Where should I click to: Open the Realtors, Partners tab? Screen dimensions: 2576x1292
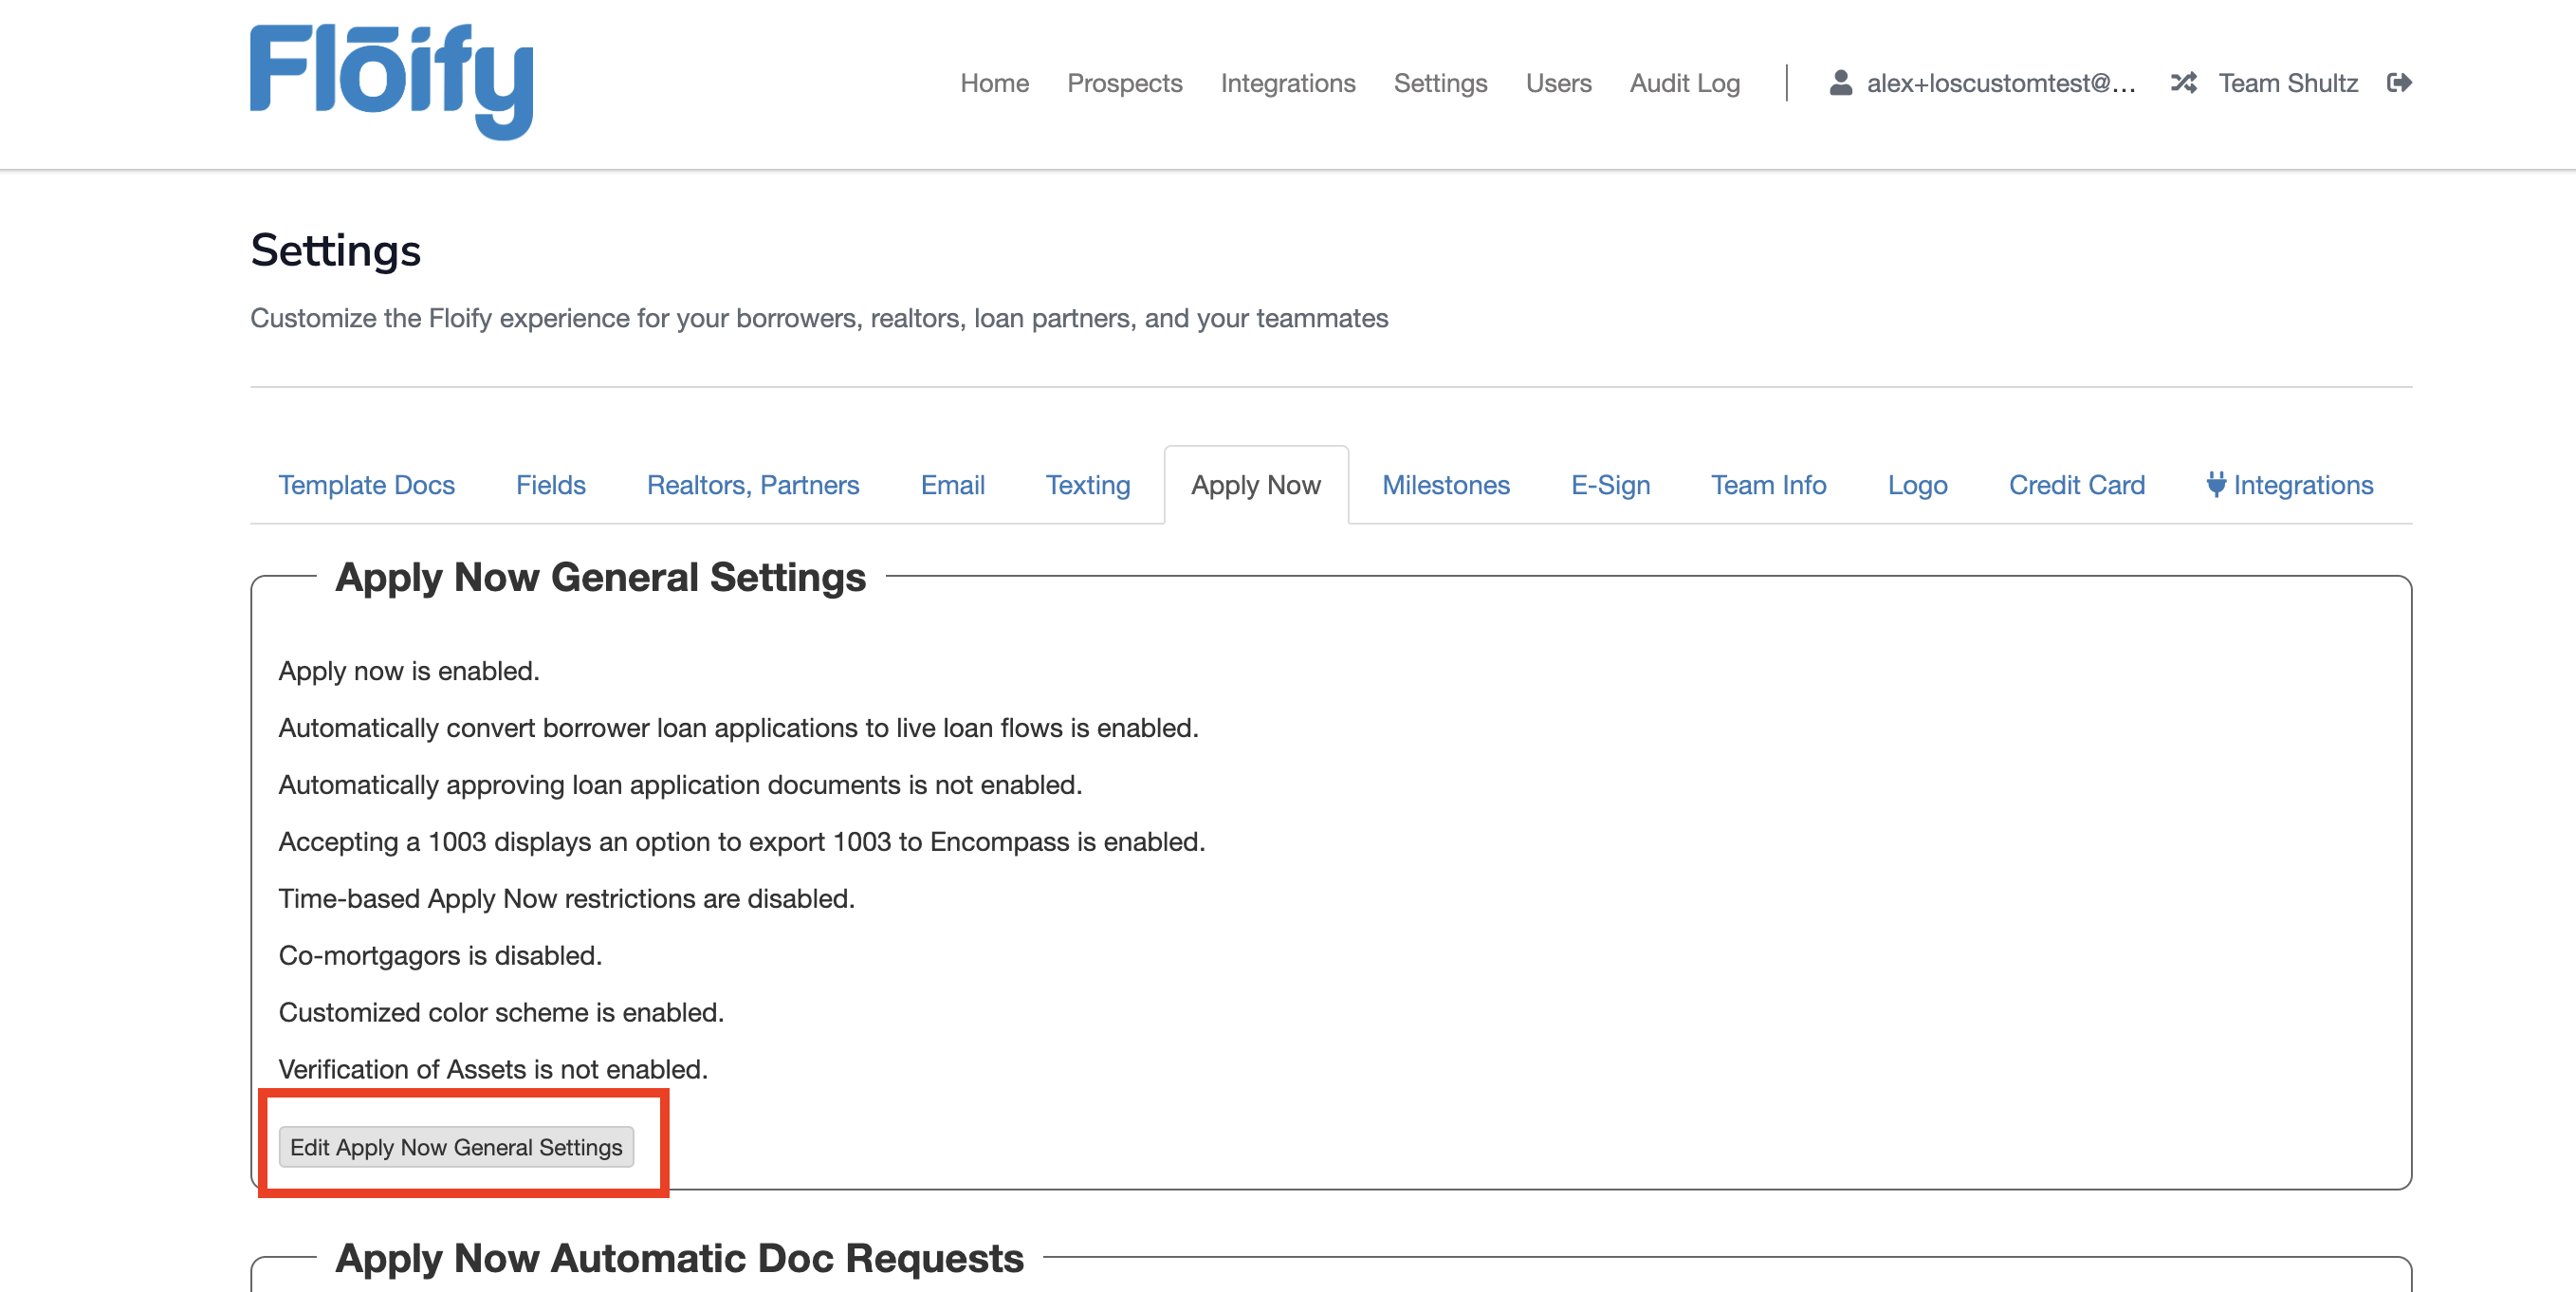coord(752,485)
